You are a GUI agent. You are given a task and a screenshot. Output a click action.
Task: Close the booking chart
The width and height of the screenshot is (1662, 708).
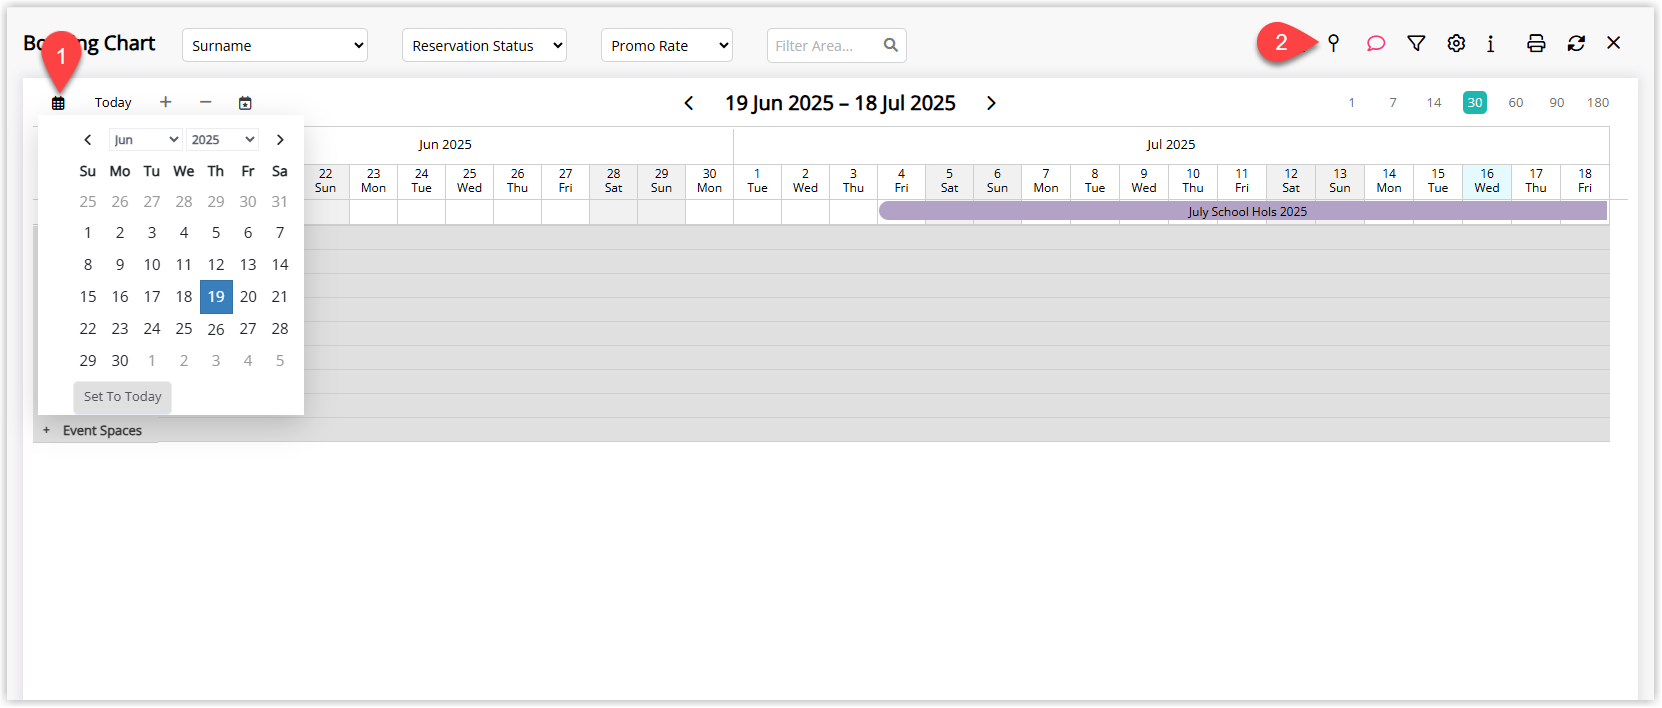[x=1613, y=43]
